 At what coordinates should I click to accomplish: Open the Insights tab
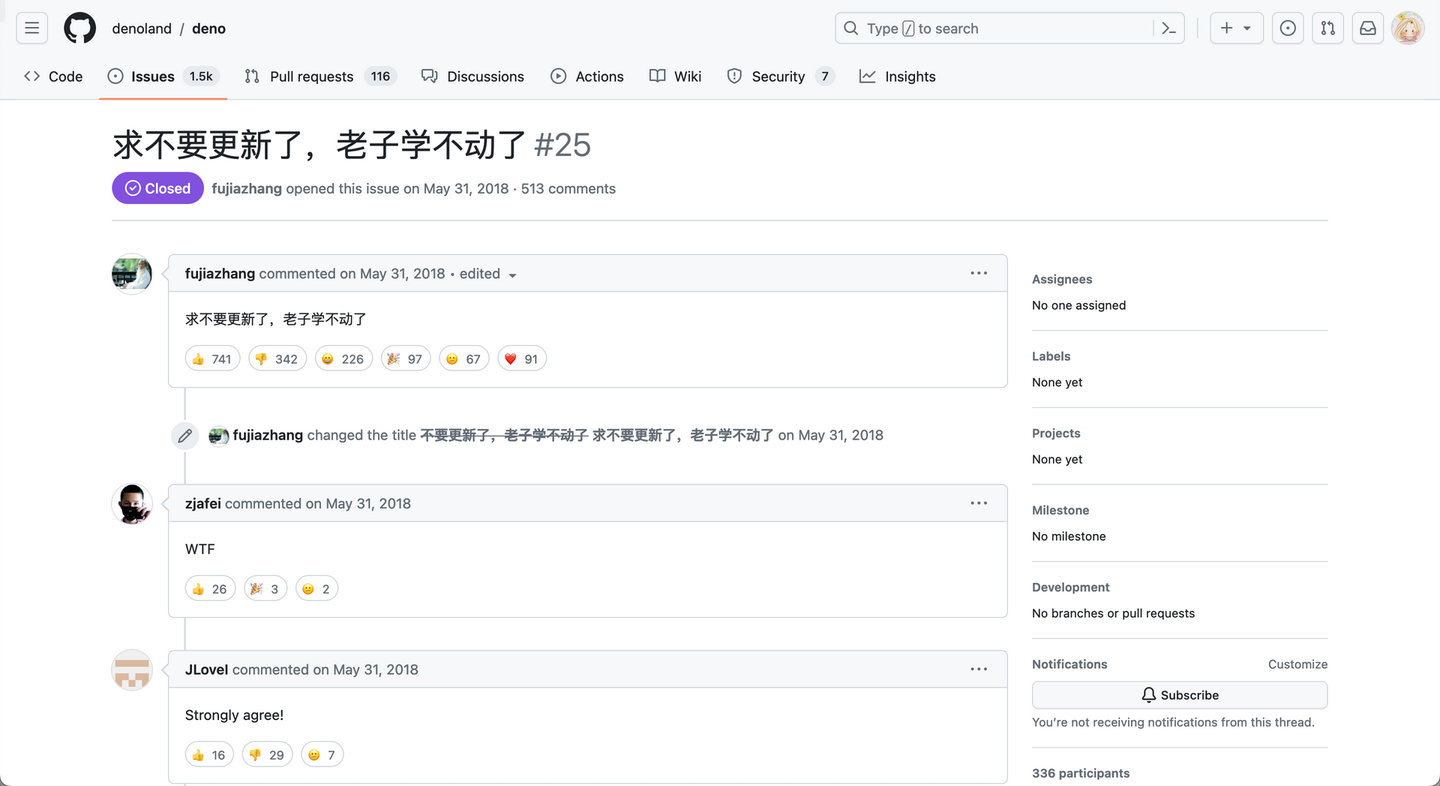coord(897,76)
